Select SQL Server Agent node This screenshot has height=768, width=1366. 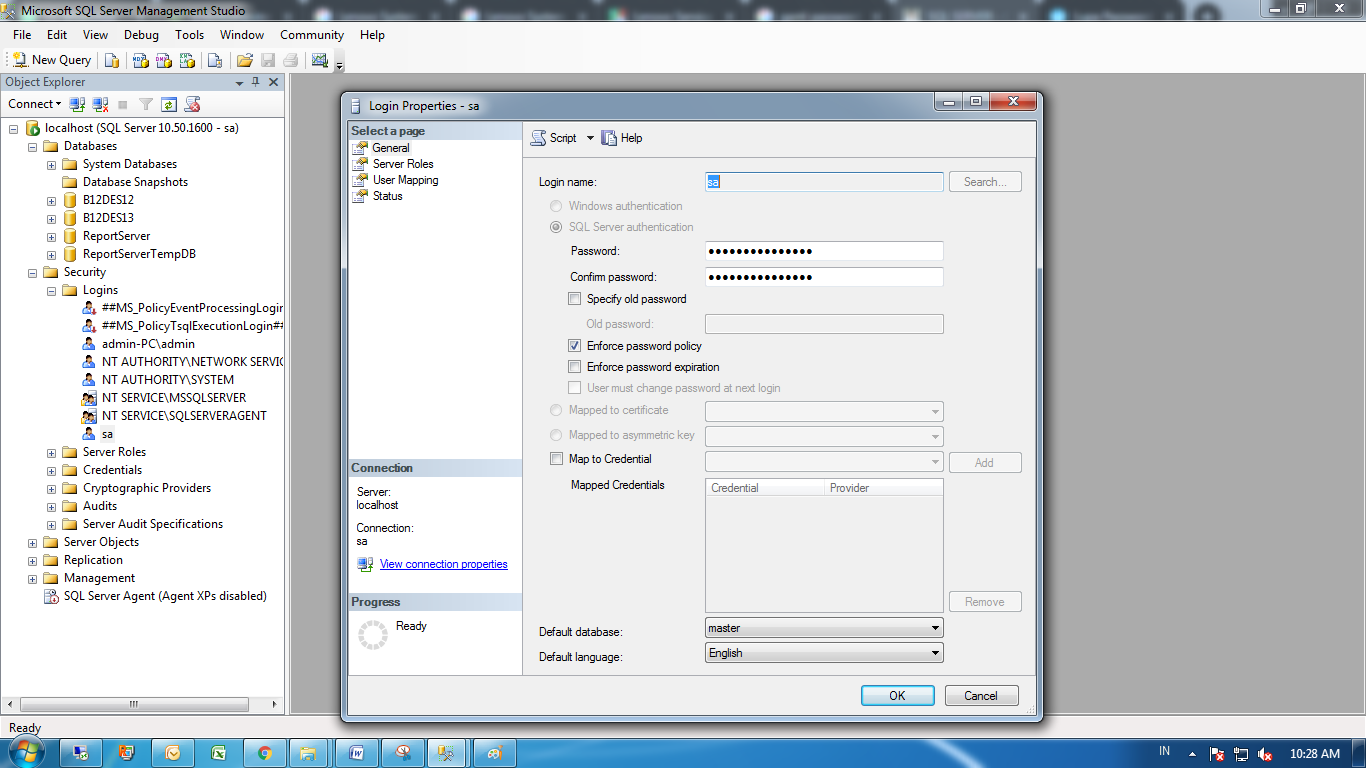coord(165,596)
